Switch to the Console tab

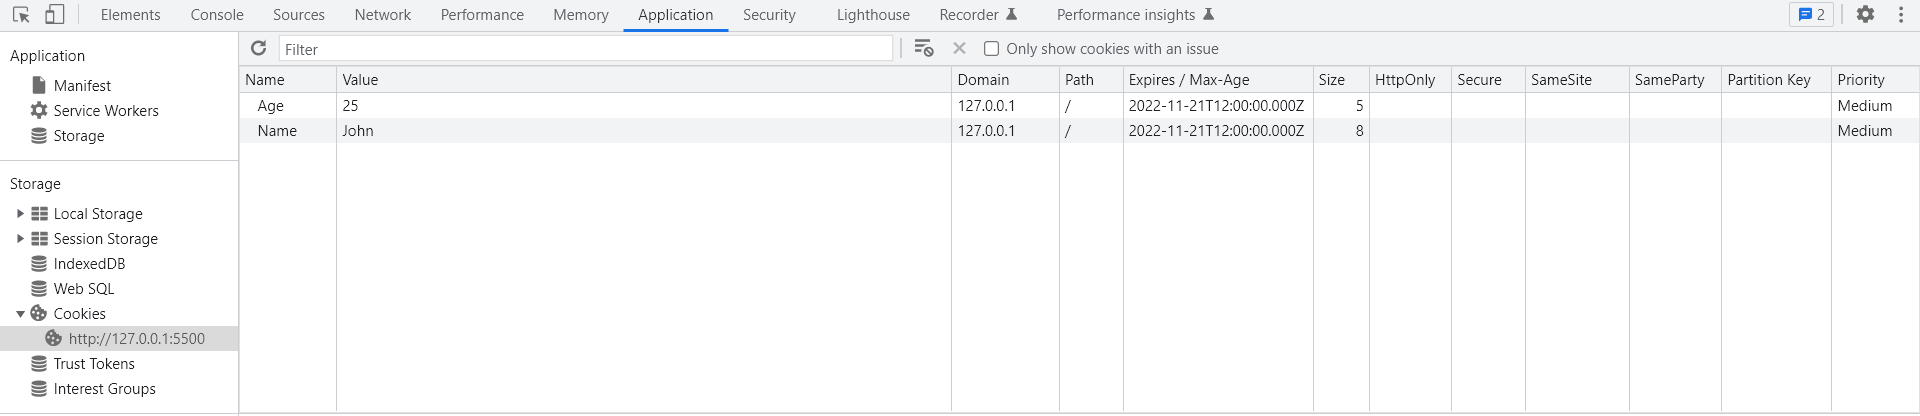pyautogui.click(x=217, y=15)
